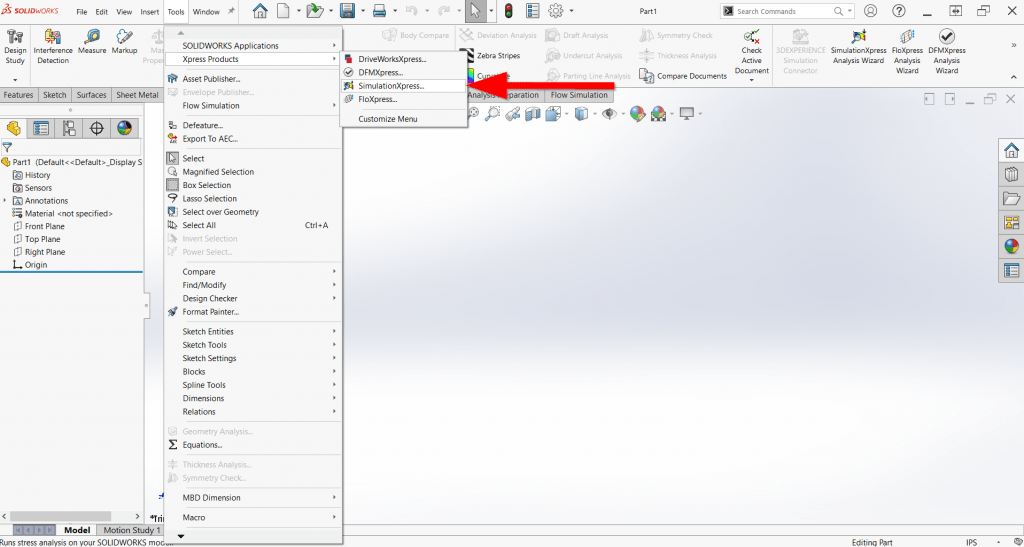Image resolution: width=1024 pixels, height=547 pixels.
Task: Select the Measure tool
Action: point(92,42)
